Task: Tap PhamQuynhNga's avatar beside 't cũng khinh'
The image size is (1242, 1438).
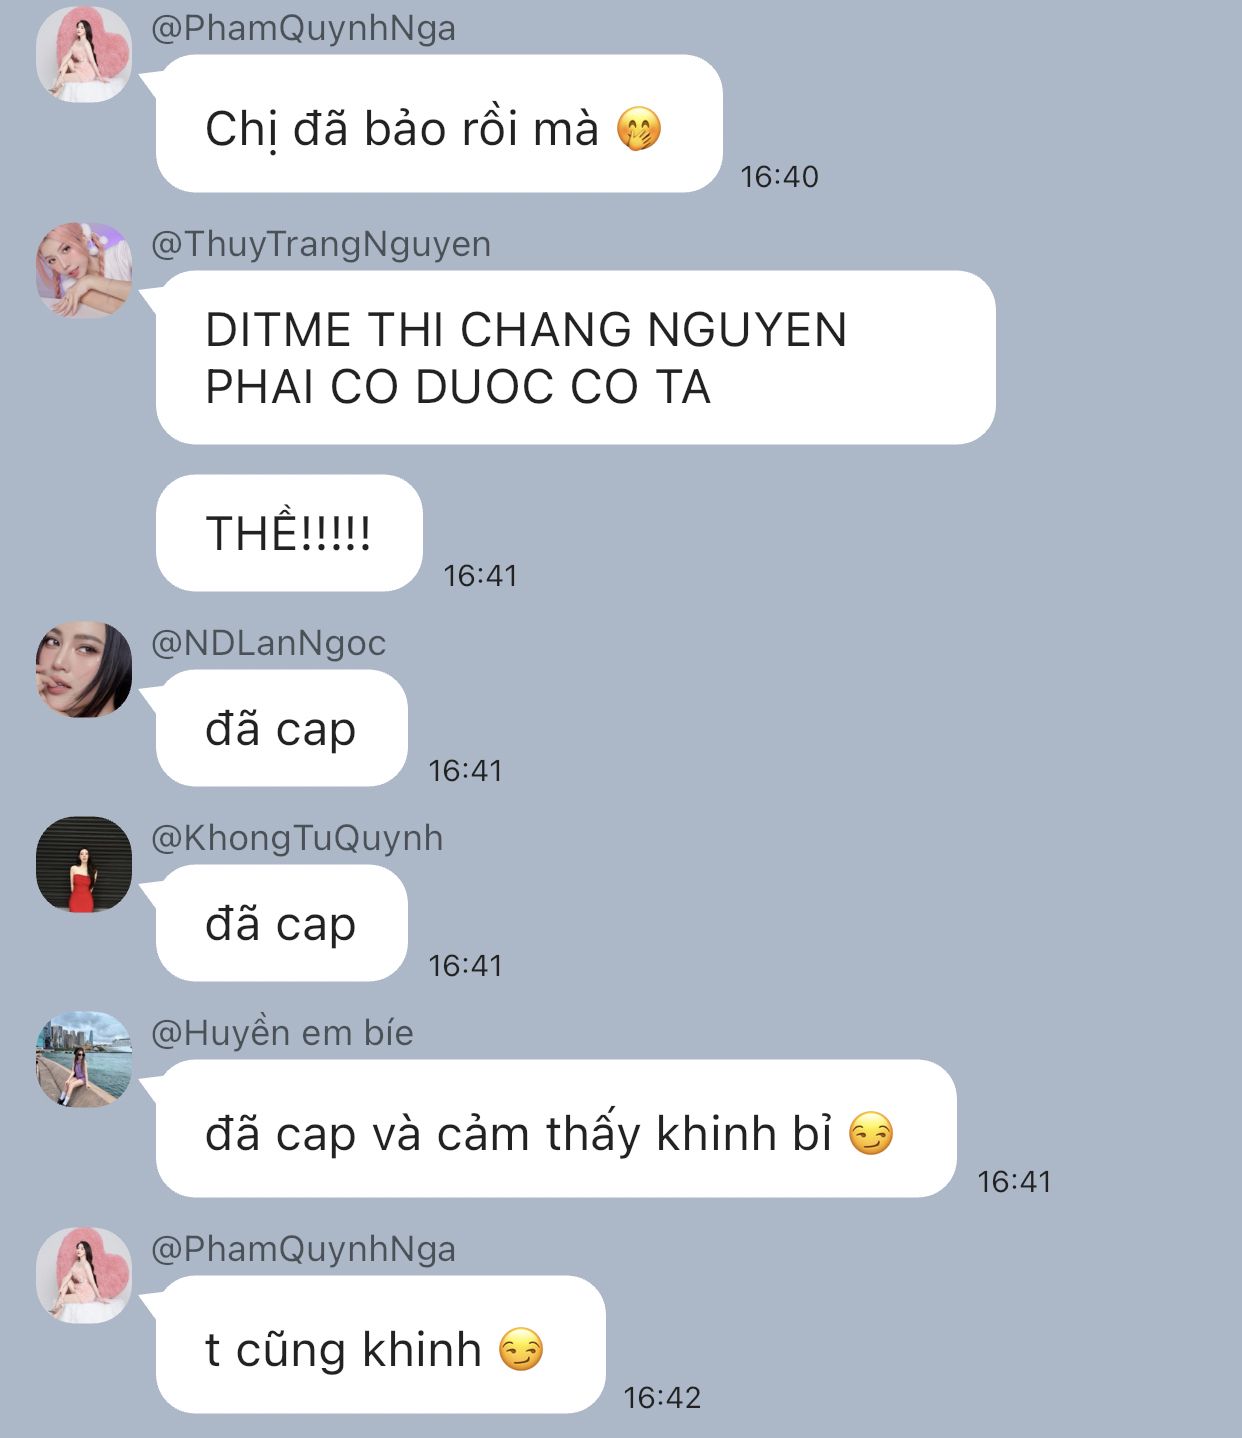Action: pyautogui.click(x=84, y=1275)
